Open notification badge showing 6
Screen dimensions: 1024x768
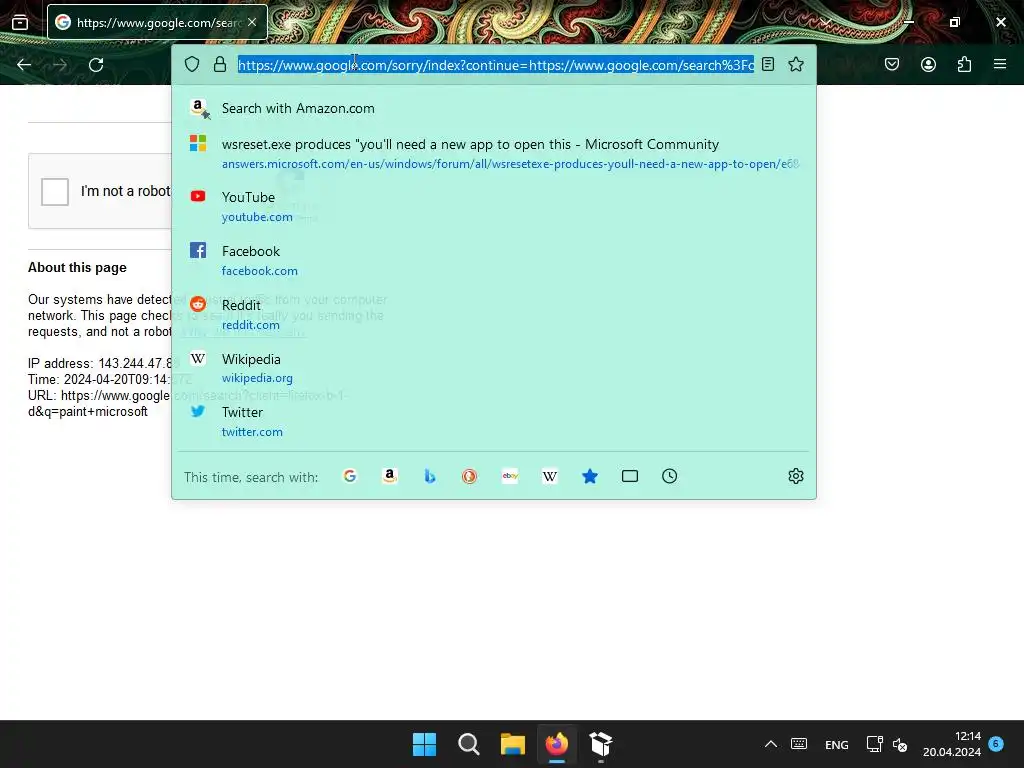tap(996, 743)
